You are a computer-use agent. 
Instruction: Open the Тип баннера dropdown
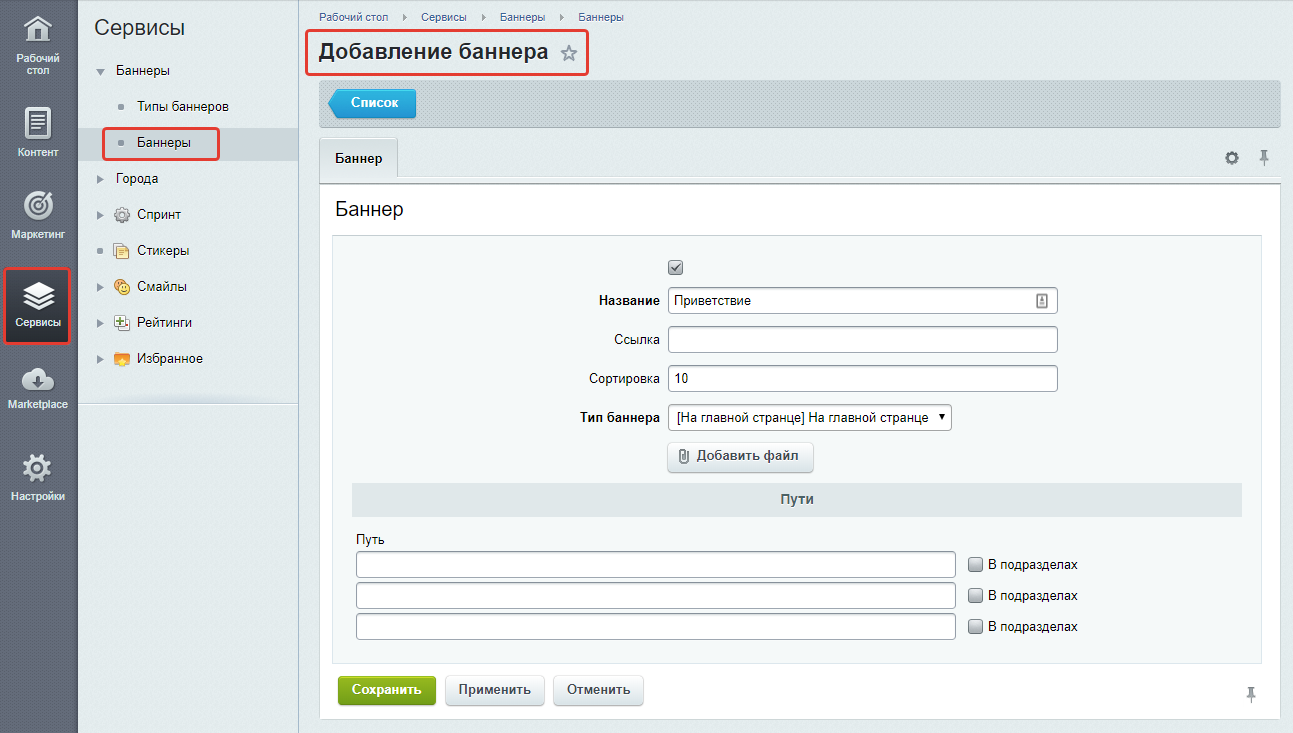click(x=809, y=418)
